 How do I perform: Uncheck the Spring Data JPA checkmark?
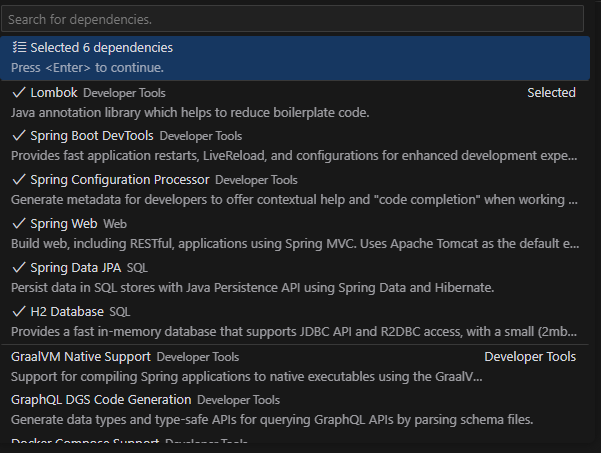click(19, 268)
